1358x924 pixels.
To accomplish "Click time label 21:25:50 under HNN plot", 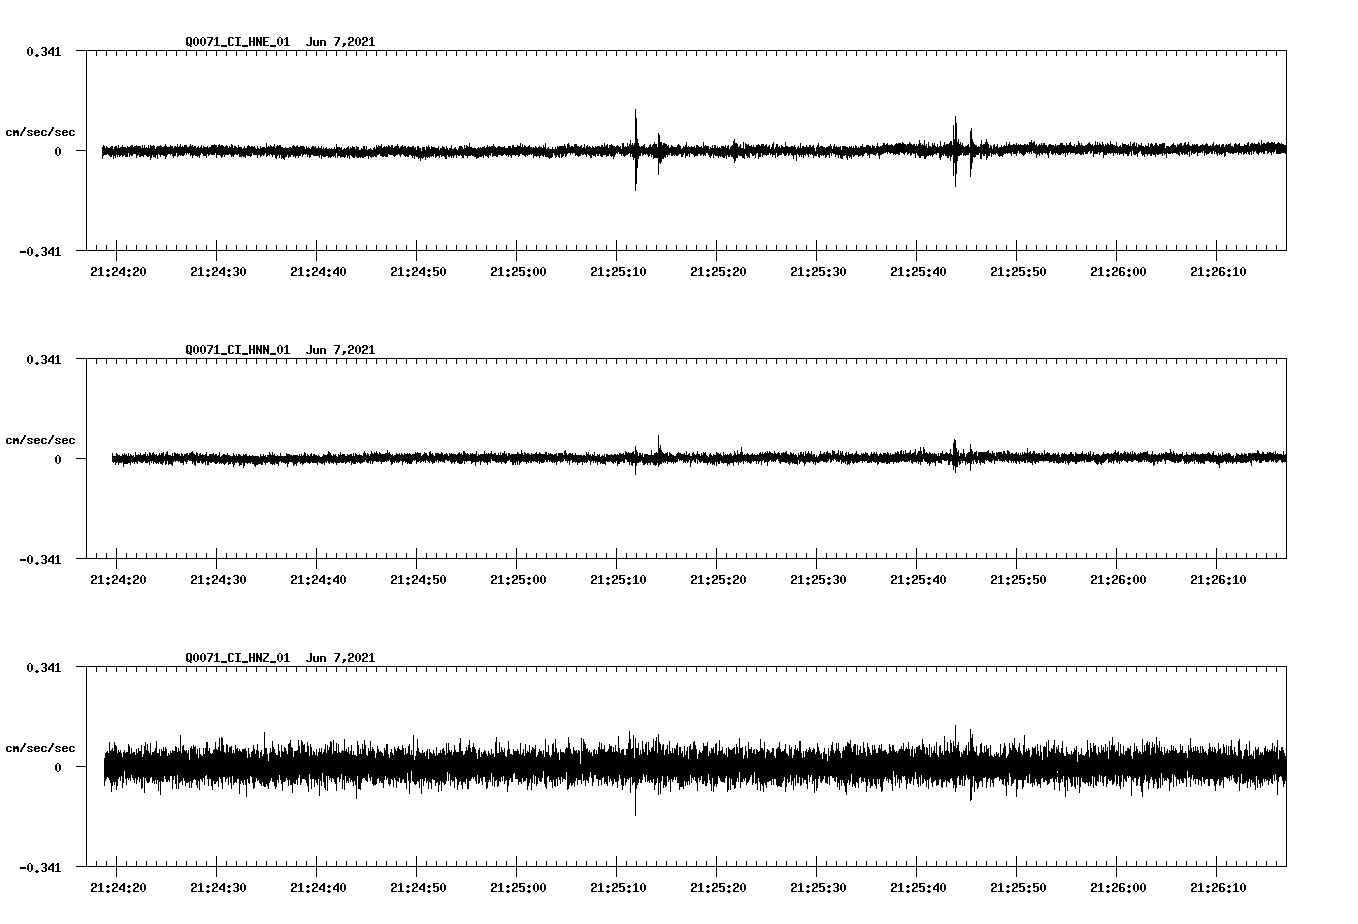I will 1018,579.
